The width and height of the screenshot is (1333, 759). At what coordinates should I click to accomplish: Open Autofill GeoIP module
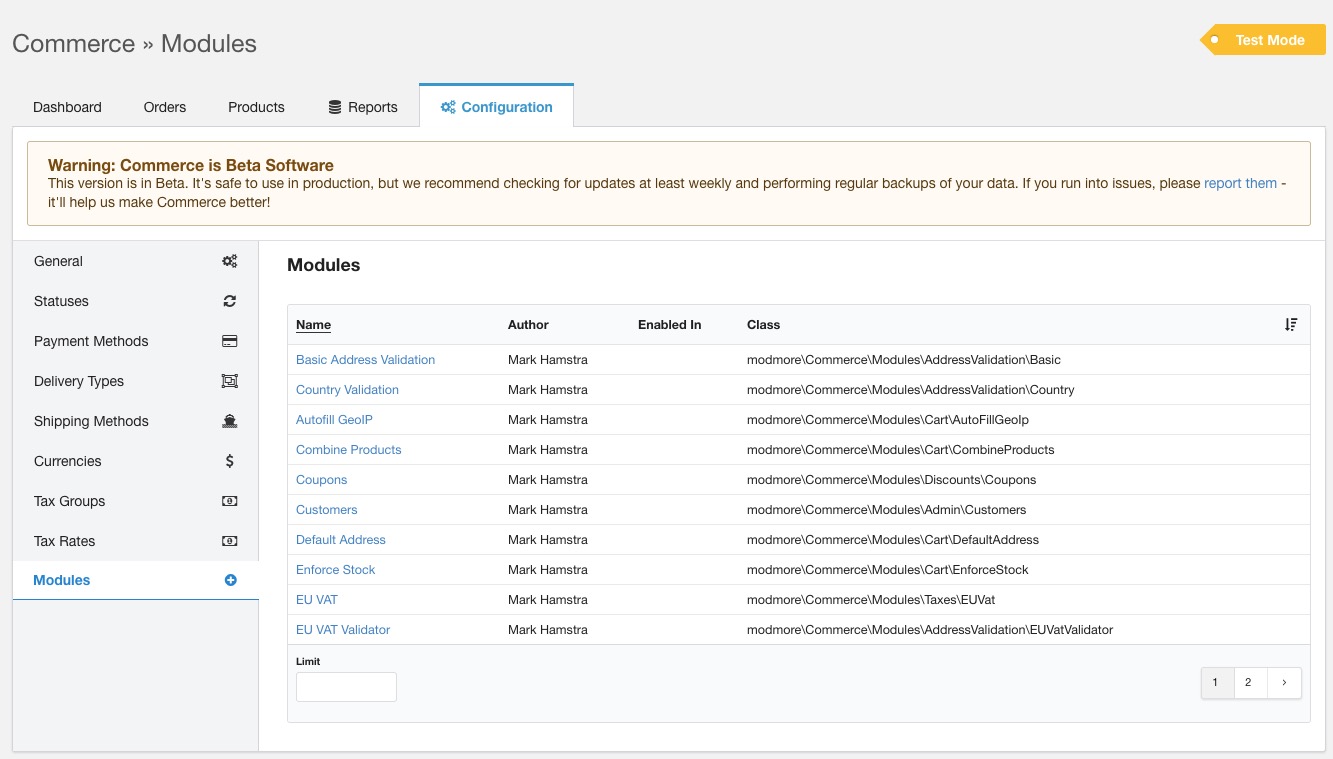point(334,420)
